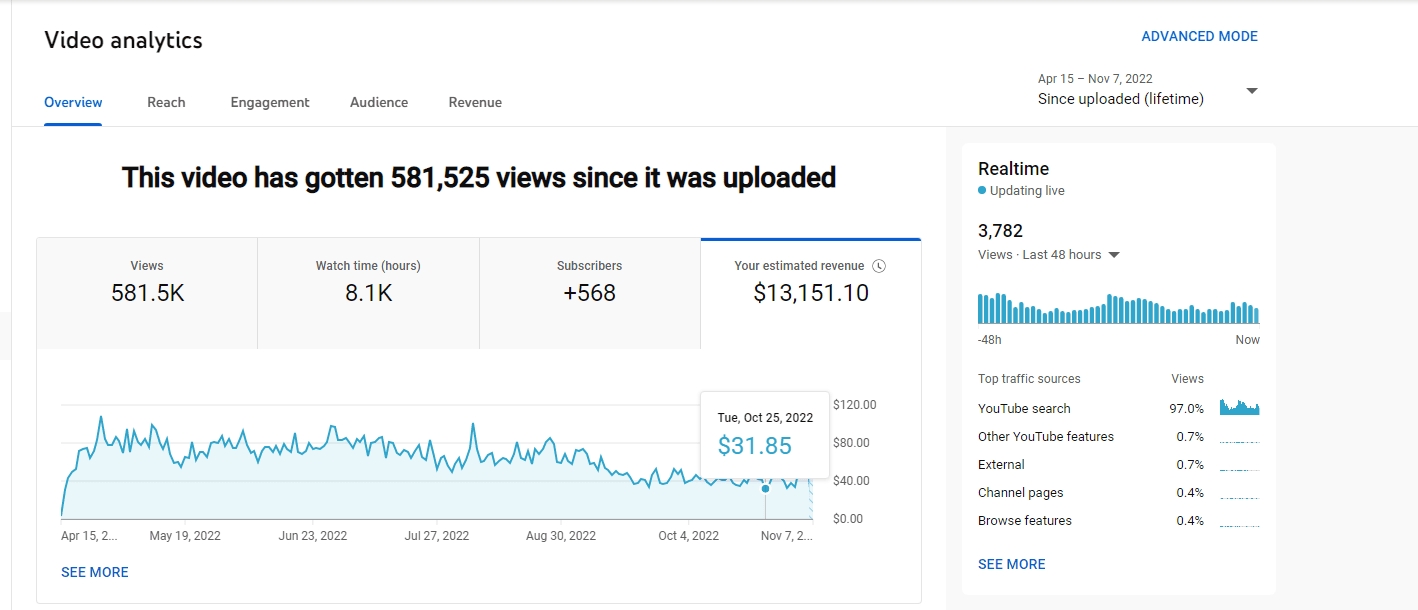Viewport: 1418px width, 610px height.
Task: Select the Subscribers metric card
Action: coord(589,282)
